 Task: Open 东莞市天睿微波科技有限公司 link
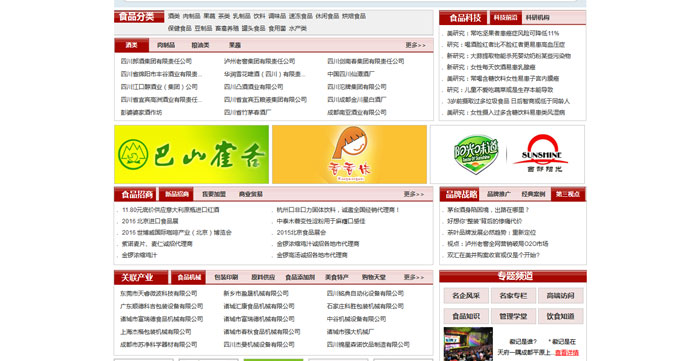tap(158, 293)
